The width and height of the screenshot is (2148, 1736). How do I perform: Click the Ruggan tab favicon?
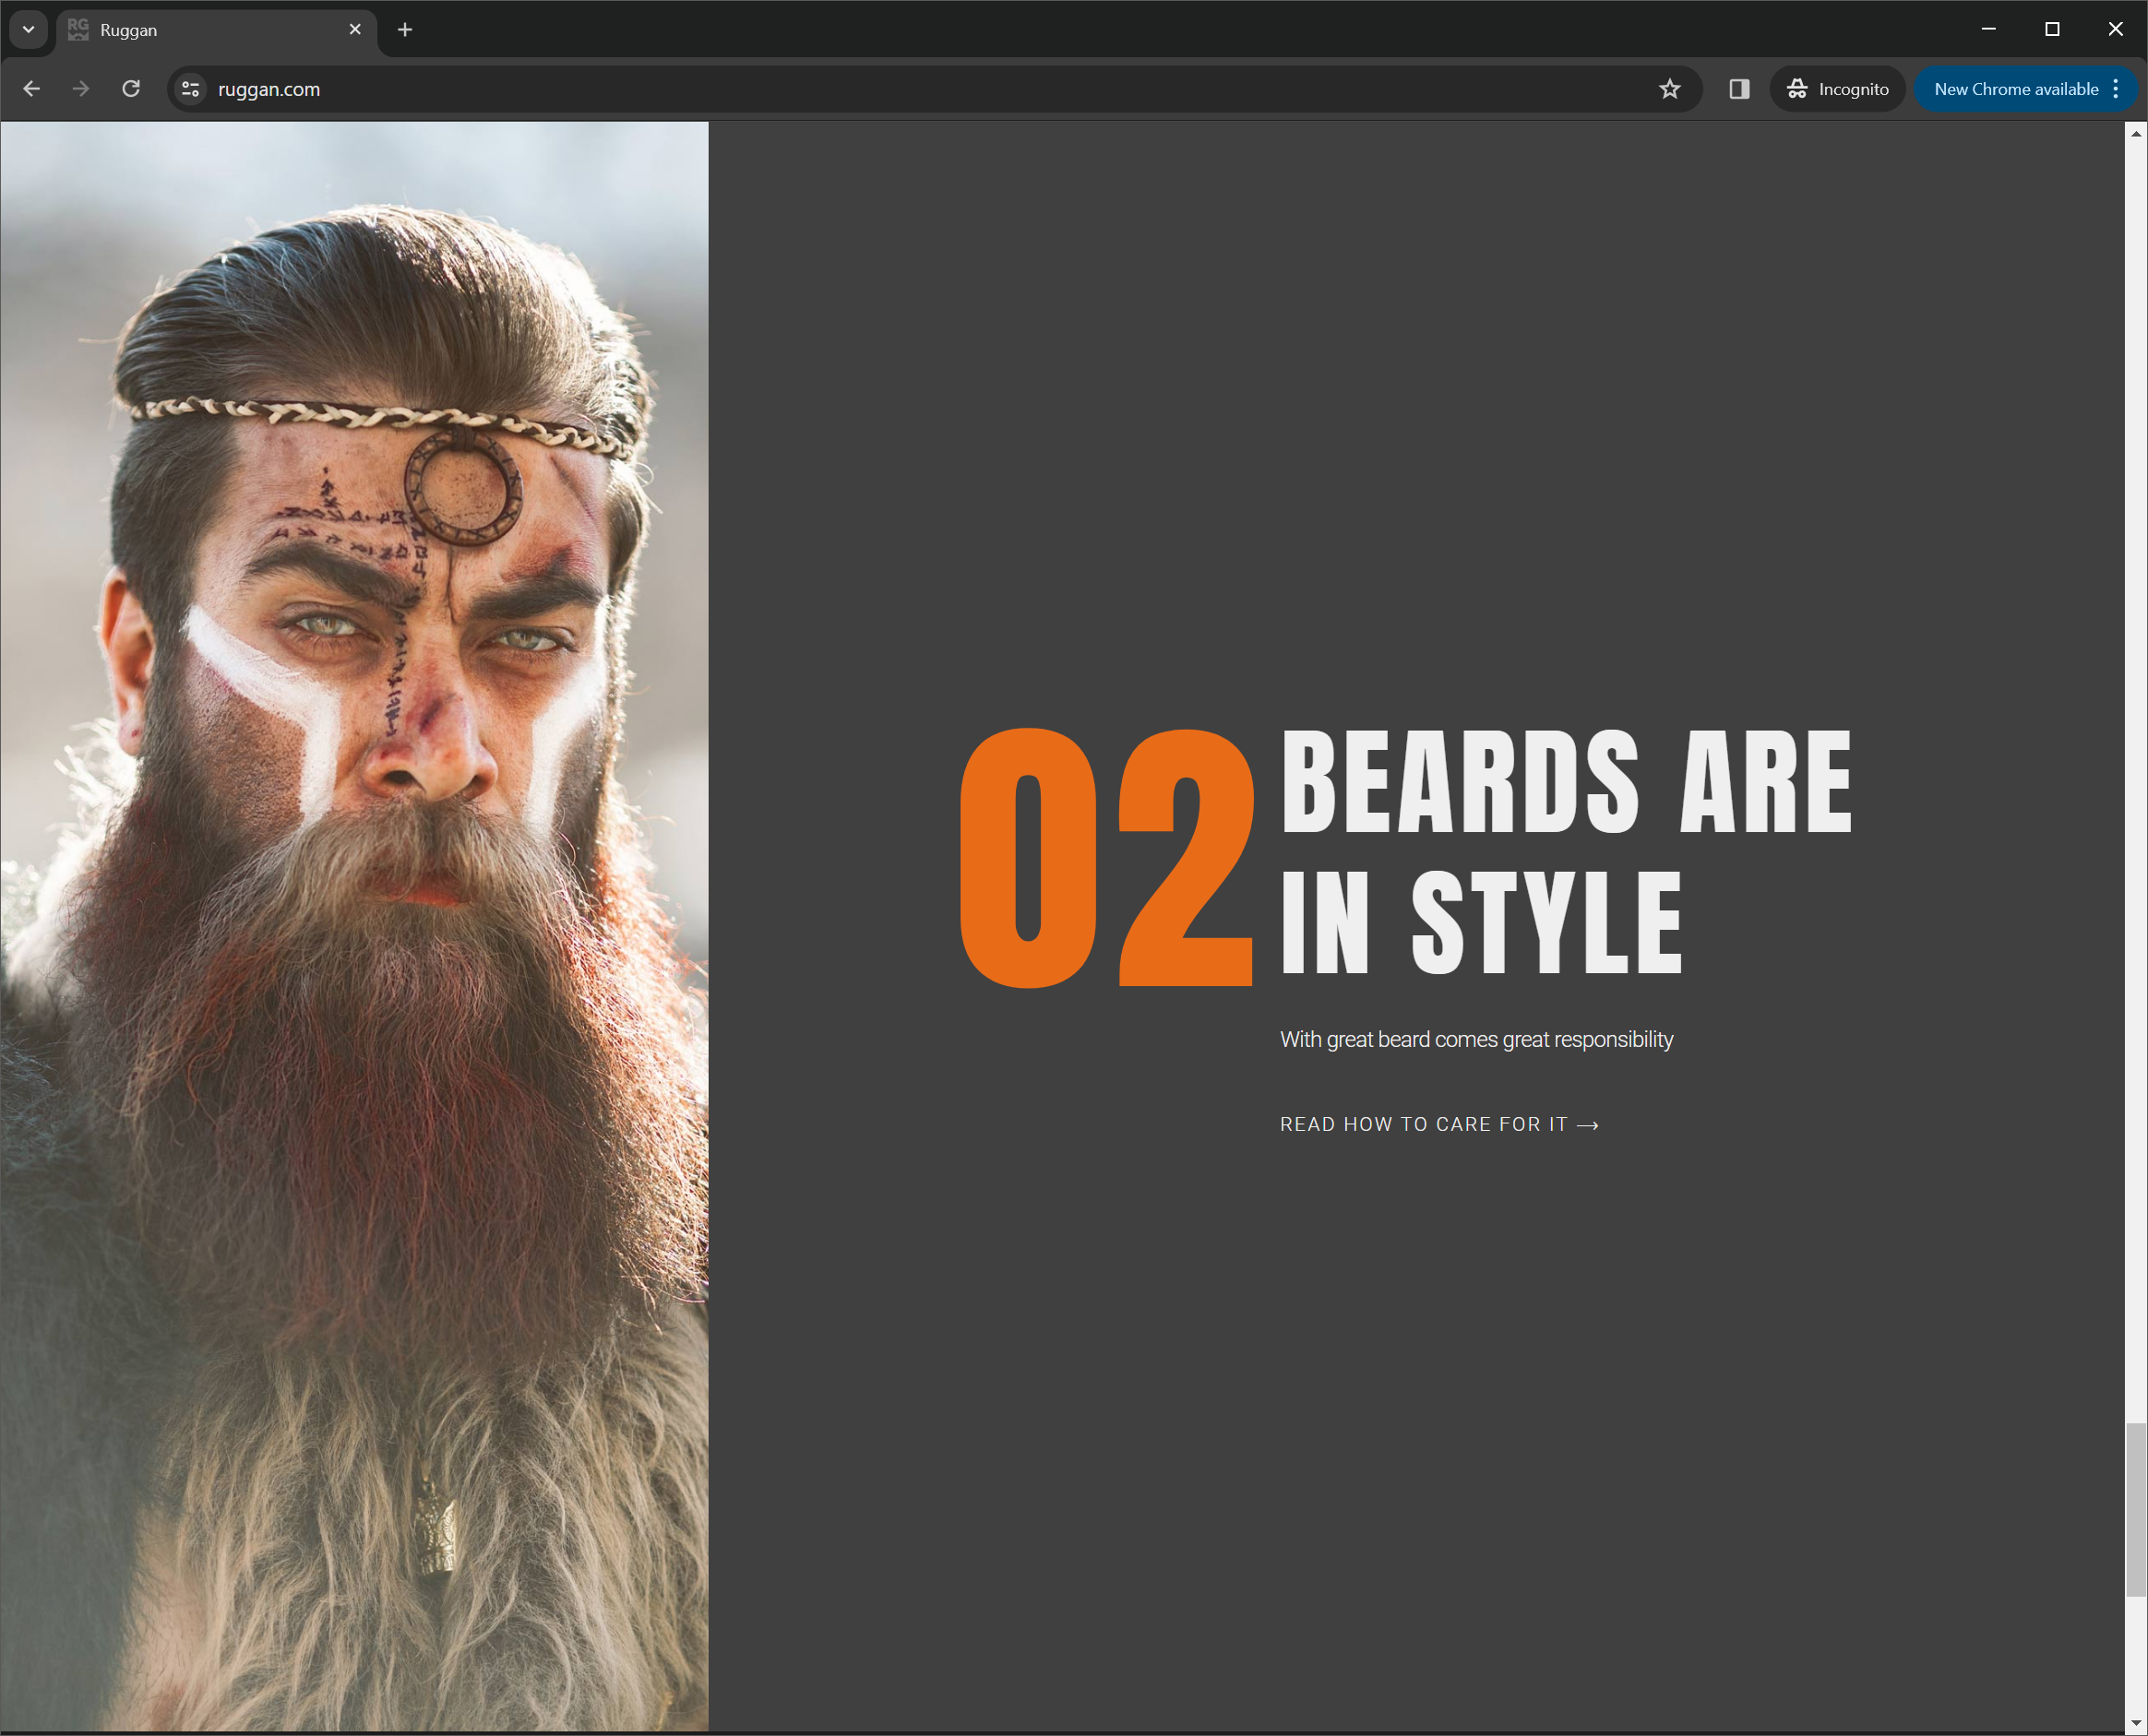(78, 30)
